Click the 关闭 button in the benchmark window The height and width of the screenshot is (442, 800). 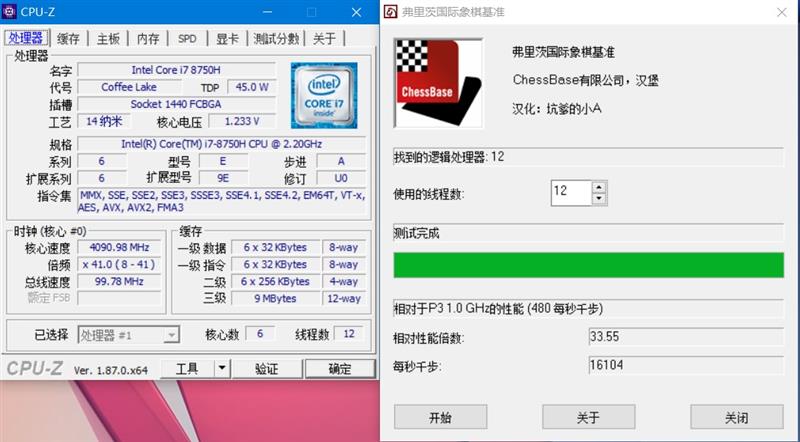(735, 417)
